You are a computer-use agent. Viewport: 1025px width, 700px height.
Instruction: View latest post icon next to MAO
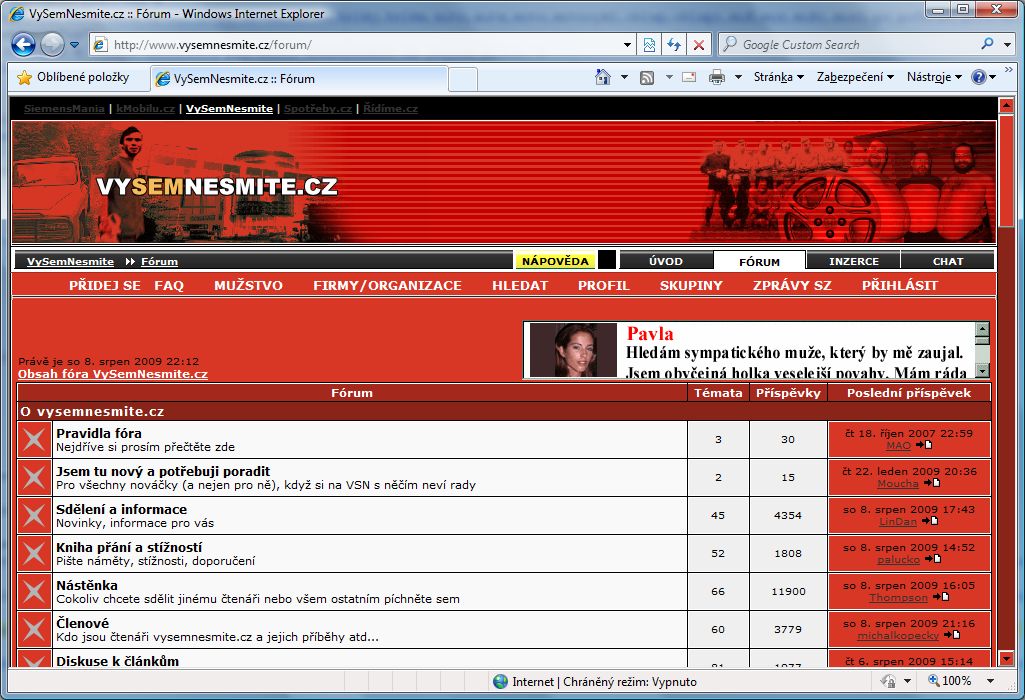point(924,445)
